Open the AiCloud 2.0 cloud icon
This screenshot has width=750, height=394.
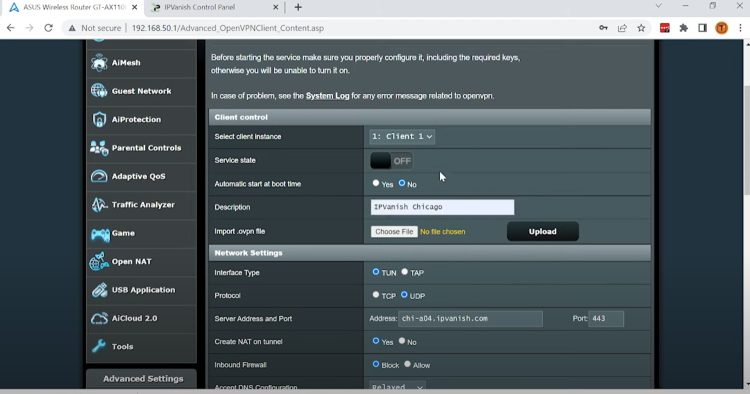point(99,318)
